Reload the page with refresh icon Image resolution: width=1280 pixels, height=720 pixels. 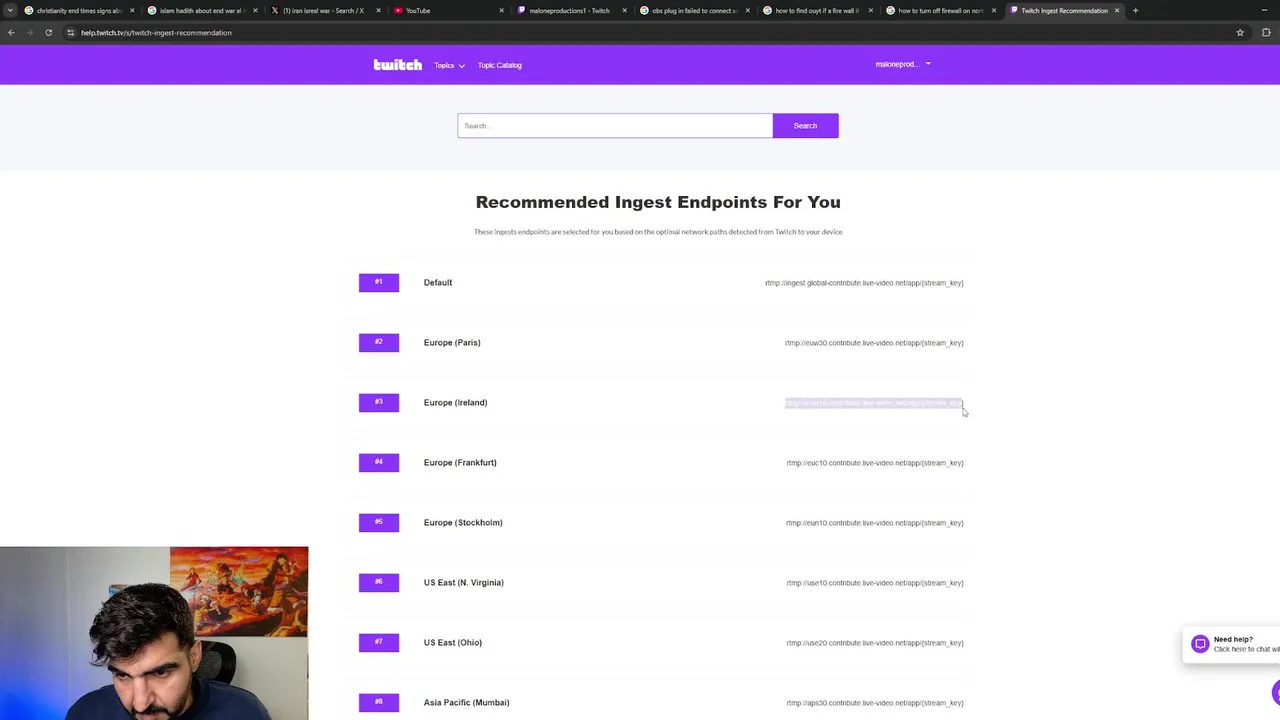click(x=48, y=32)
